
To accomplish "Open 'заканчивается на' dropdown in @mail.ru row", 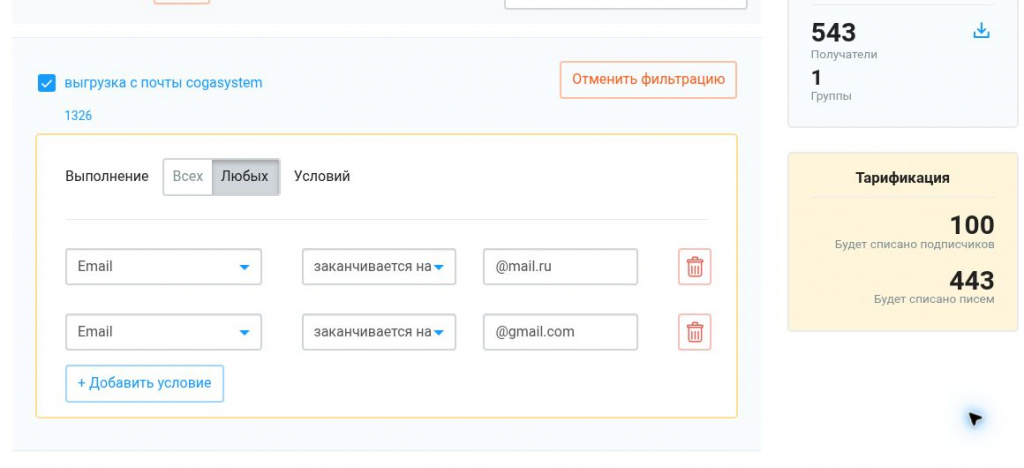I will (x=379, y=266).
